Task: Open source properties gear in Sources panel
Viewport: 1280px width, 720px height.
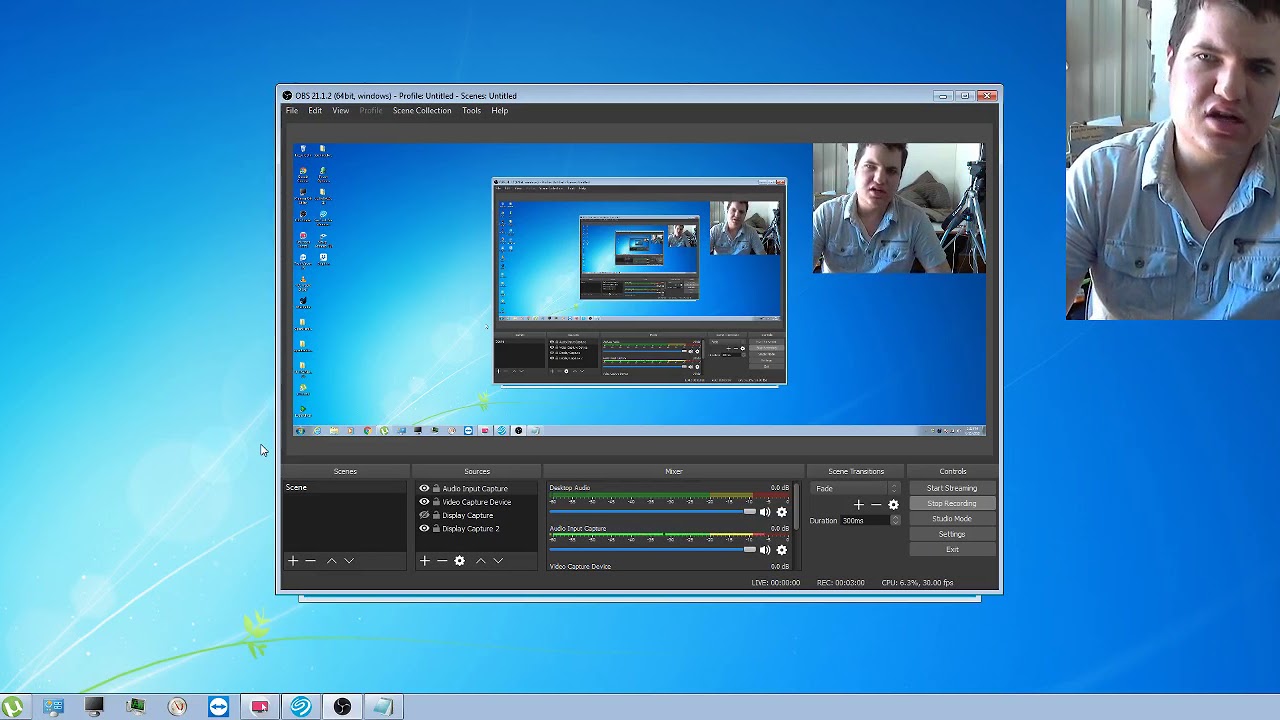Action: pyautogui.click(x=460, y=561)
